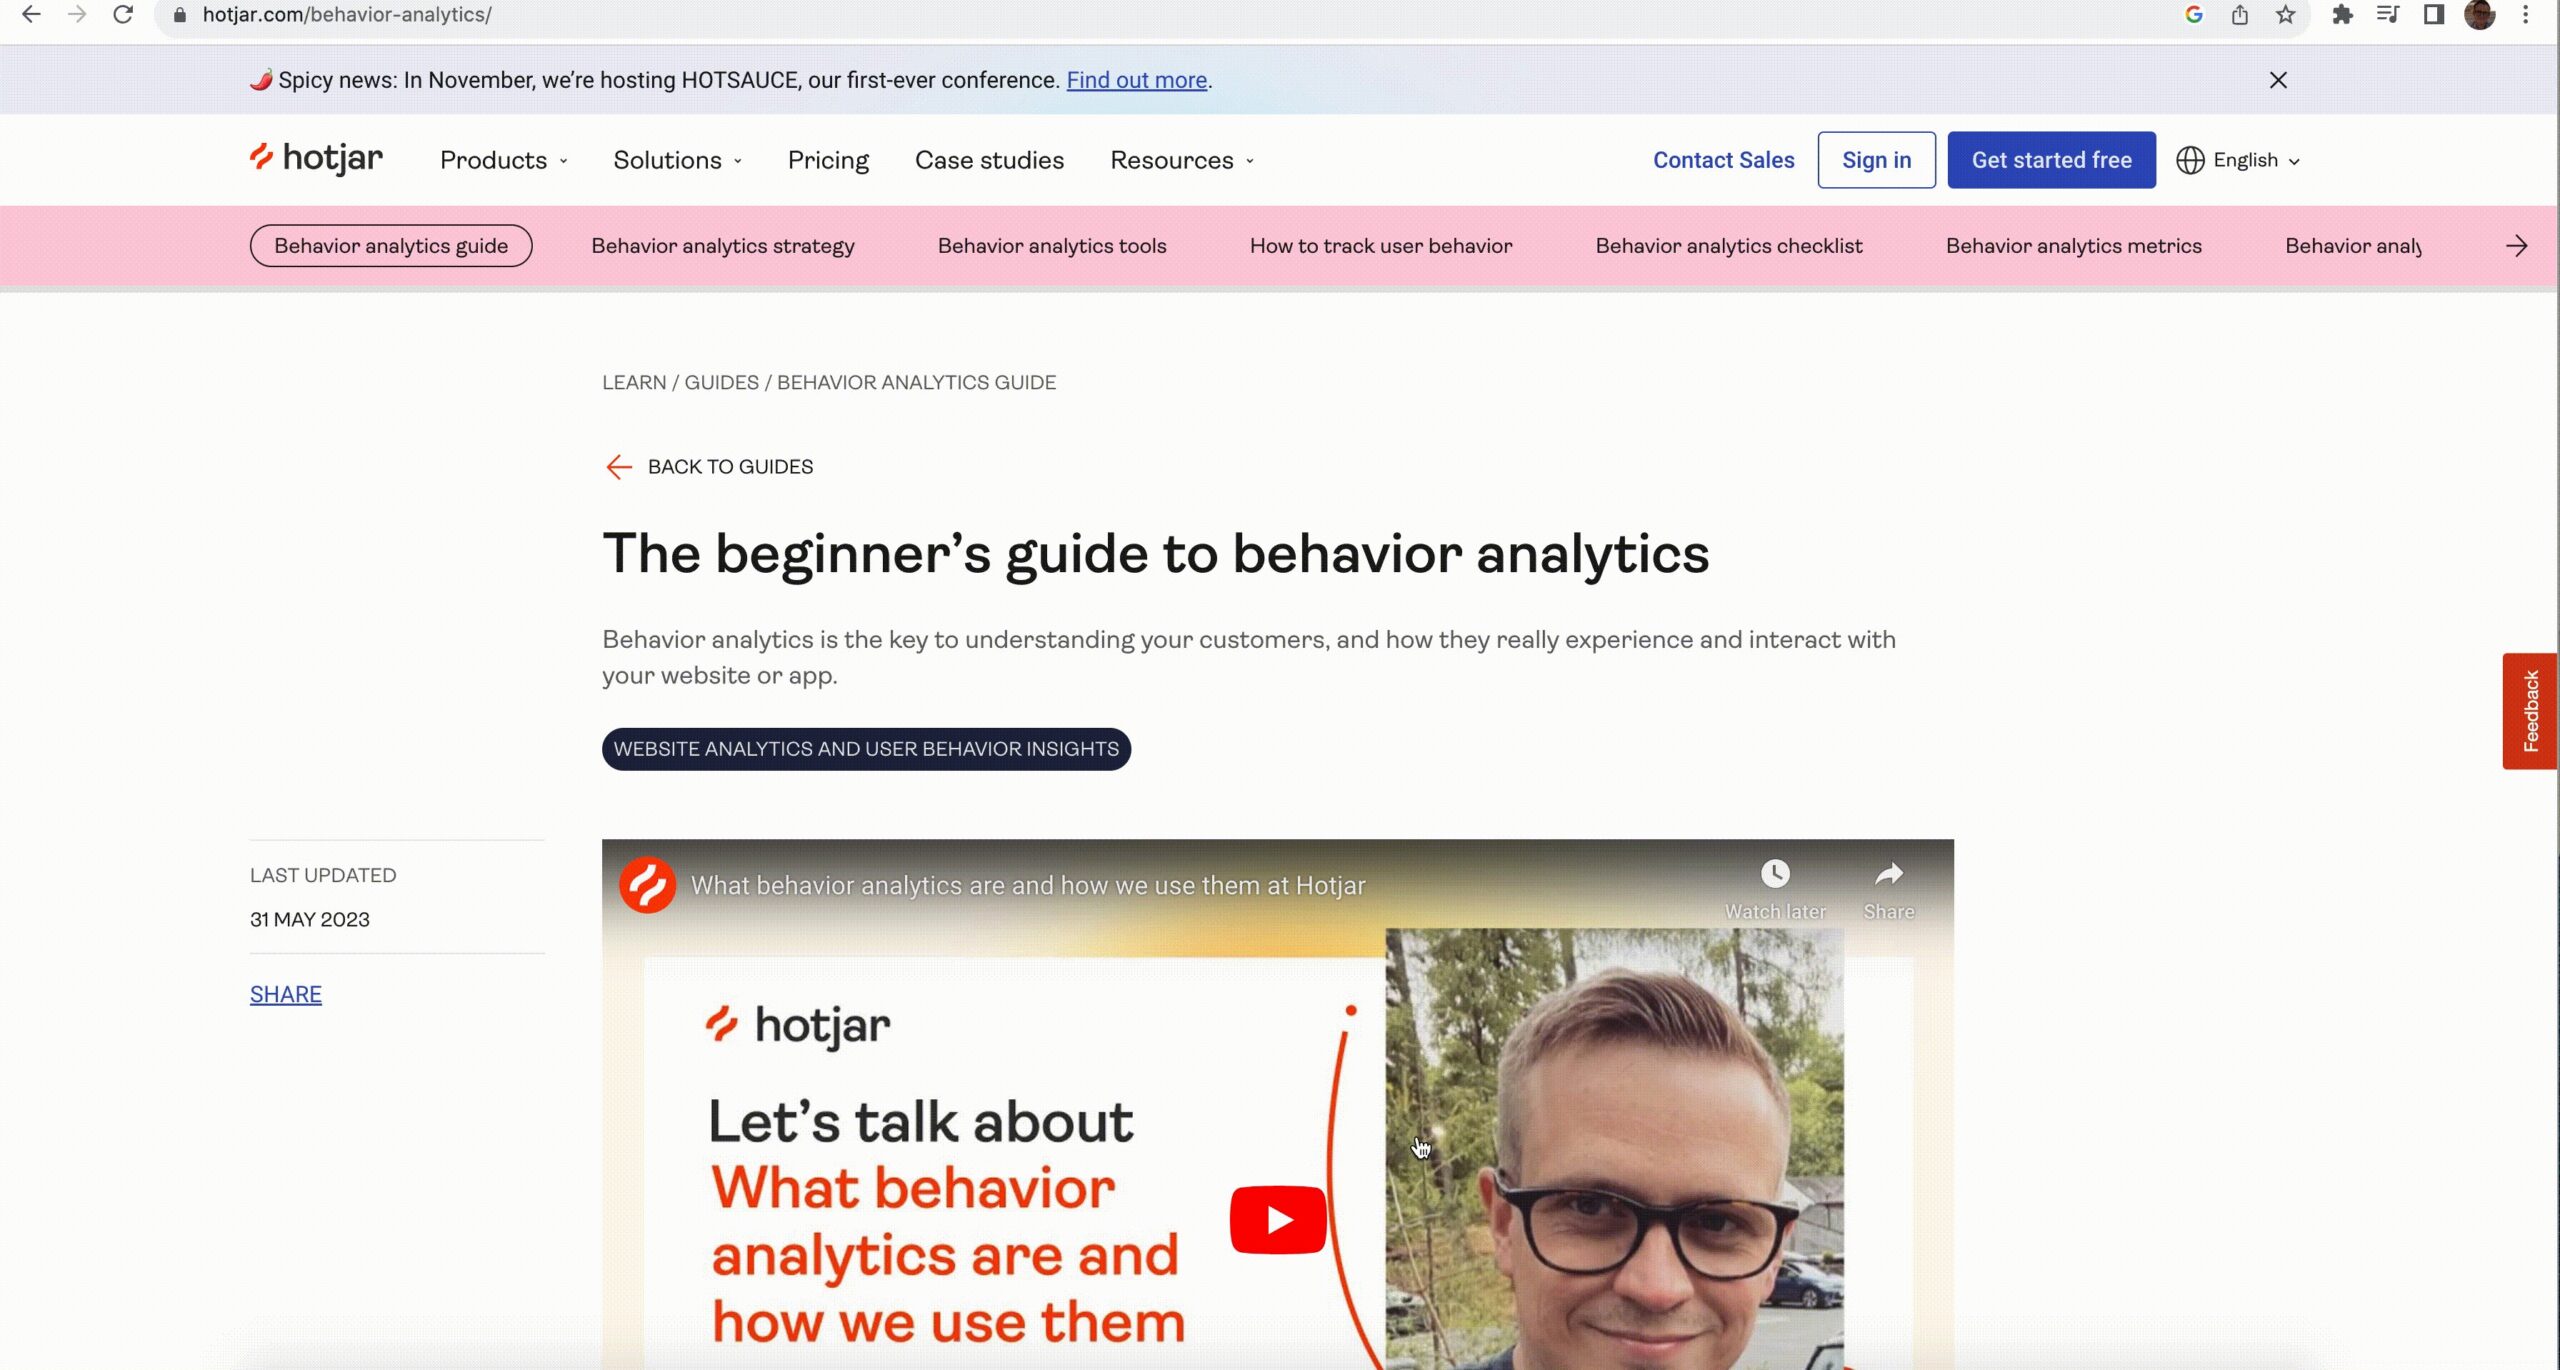Select Behavior analytics checklist tab

pyautogui.click(x=1729, y=246)
